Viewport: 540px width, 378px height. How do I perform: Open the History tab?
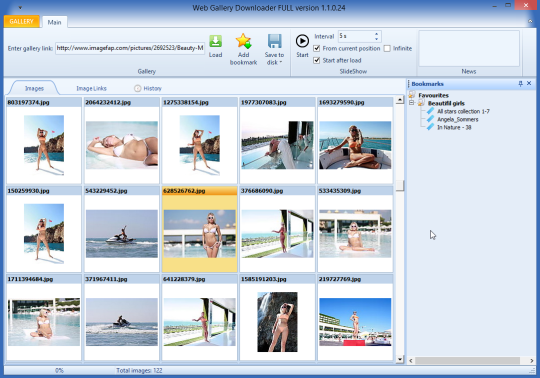tap(148, 88)
